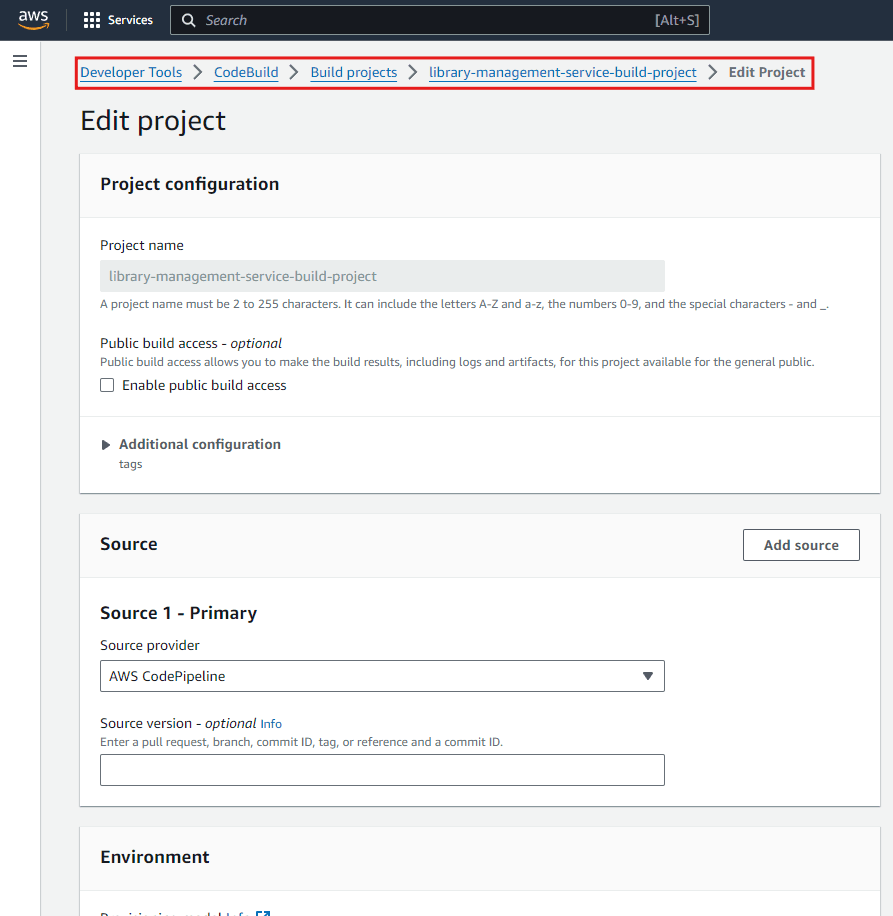Open Build projects breadcrumb link
Screen dimensions: 893x916
pos(353,72)
